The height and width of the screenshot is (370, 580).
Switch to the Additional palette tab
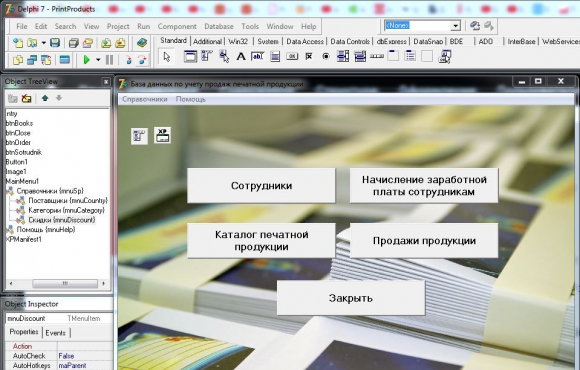207,41
